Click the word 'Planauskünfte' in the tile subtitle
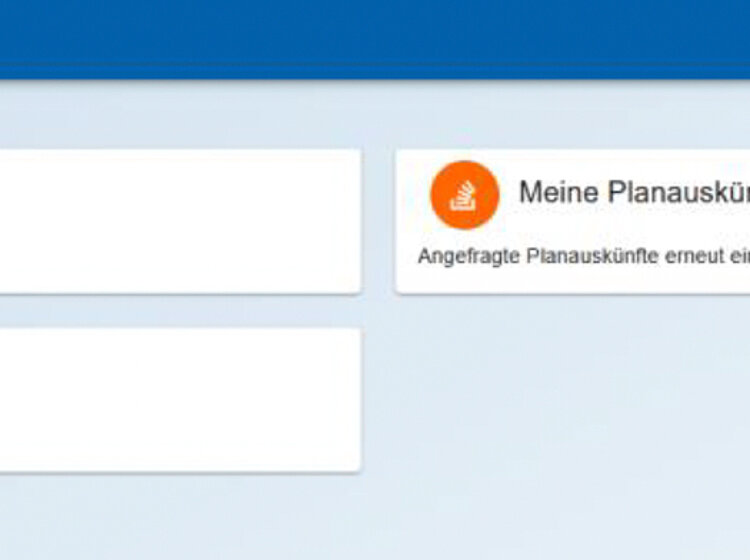Viewport: 750px width, 560px height. [x=580, y=256]
